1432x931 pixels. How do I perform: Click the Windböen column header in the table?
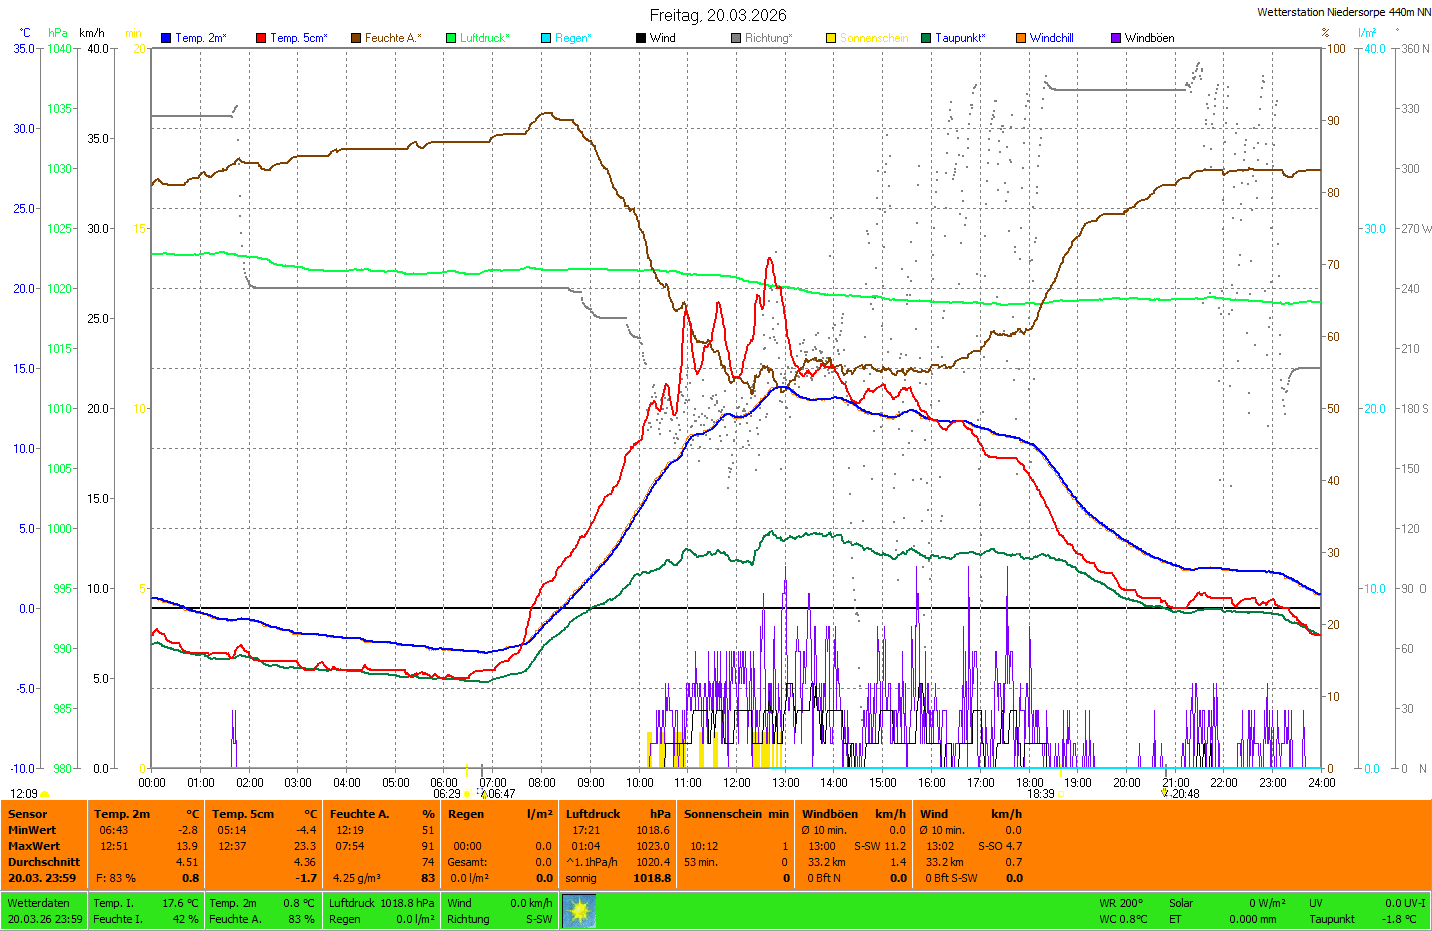pyautogui.click(x=830, y=814)
